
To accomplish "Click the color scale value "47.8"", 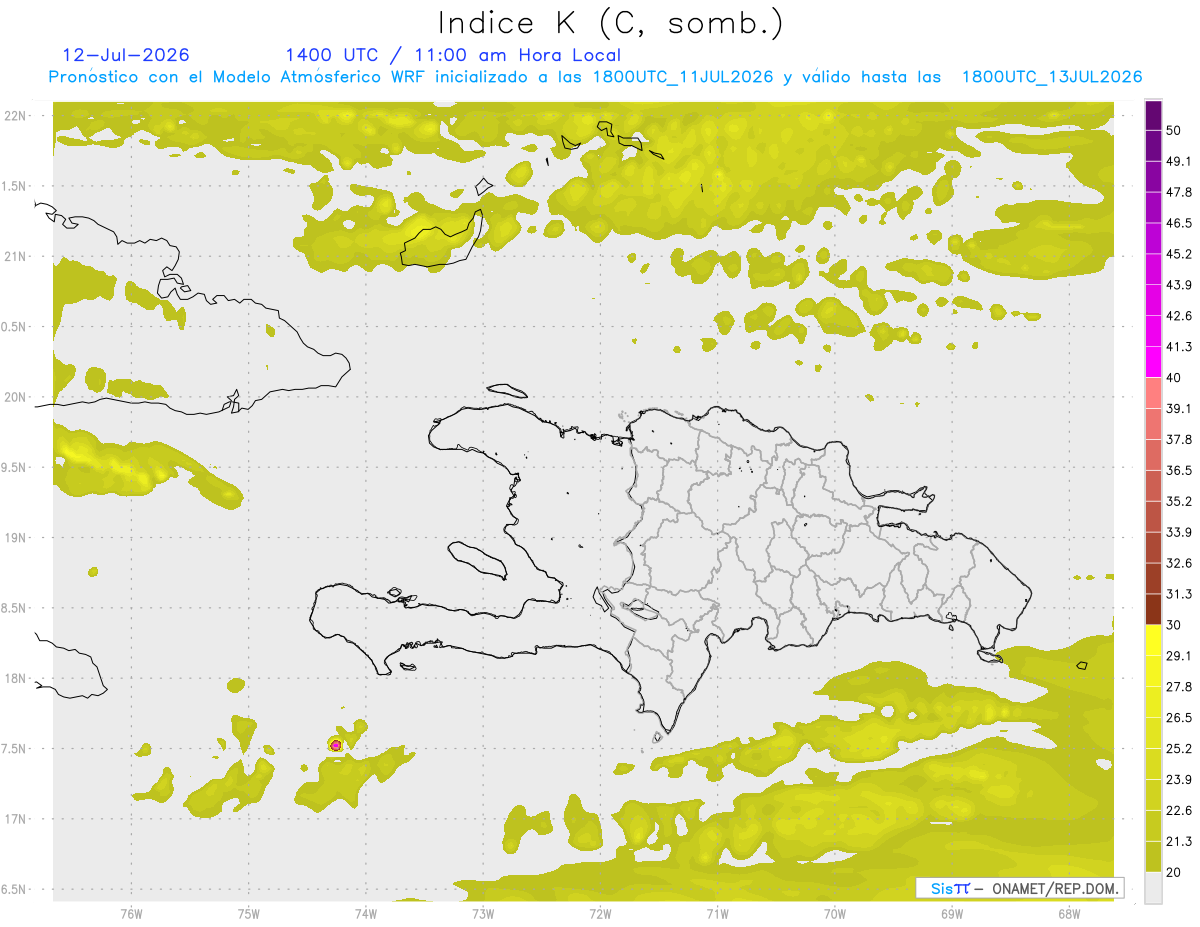I will (x=1179, y=192).
